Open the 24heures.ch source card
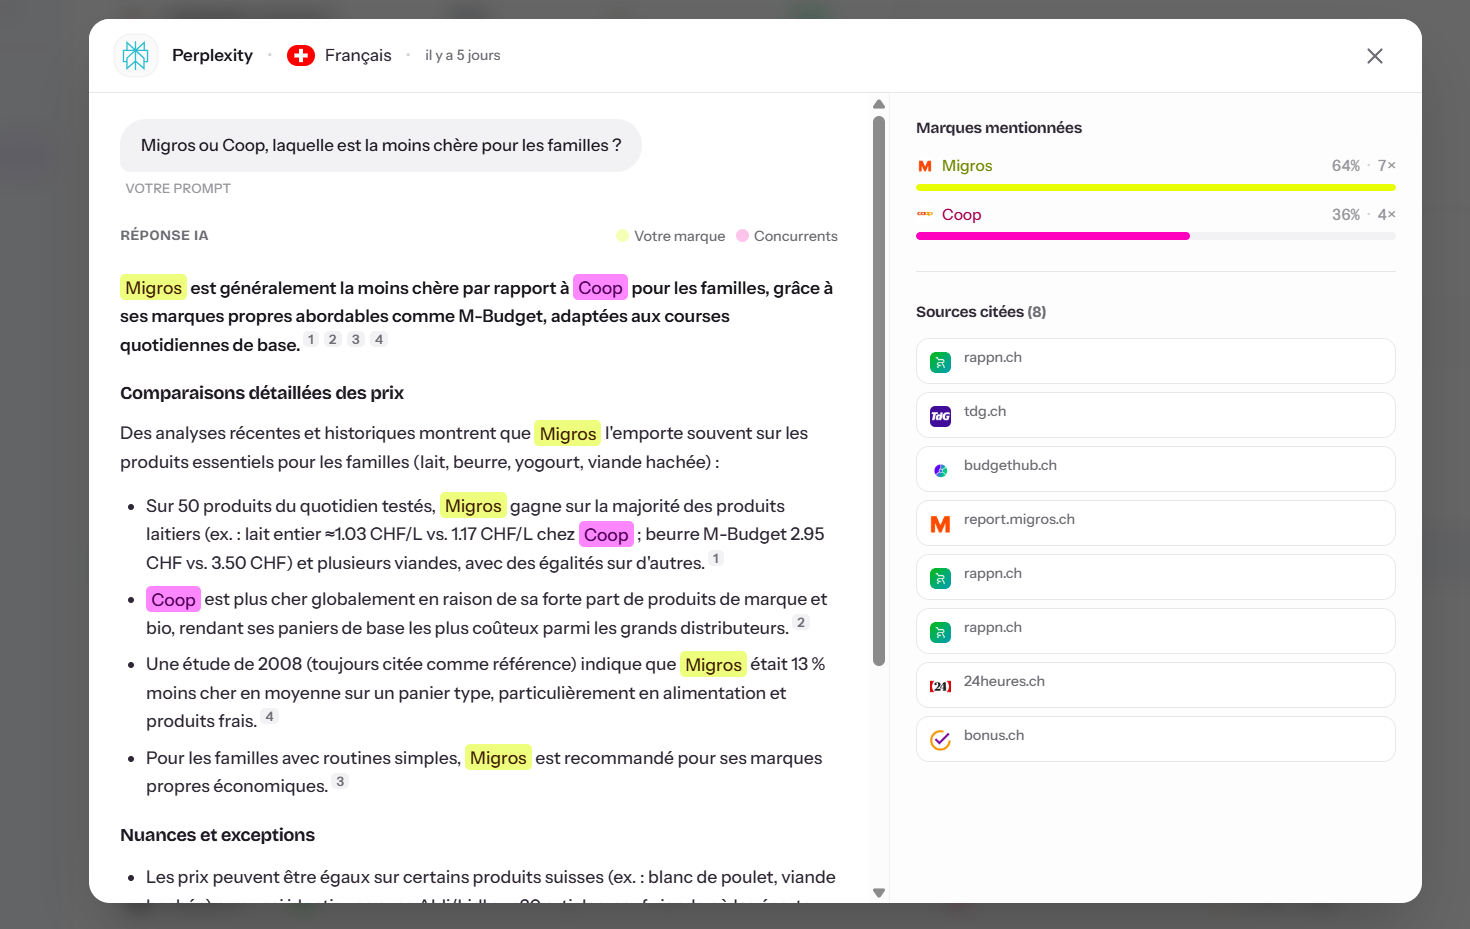The image size is (1470, 929). point(1156,685)
